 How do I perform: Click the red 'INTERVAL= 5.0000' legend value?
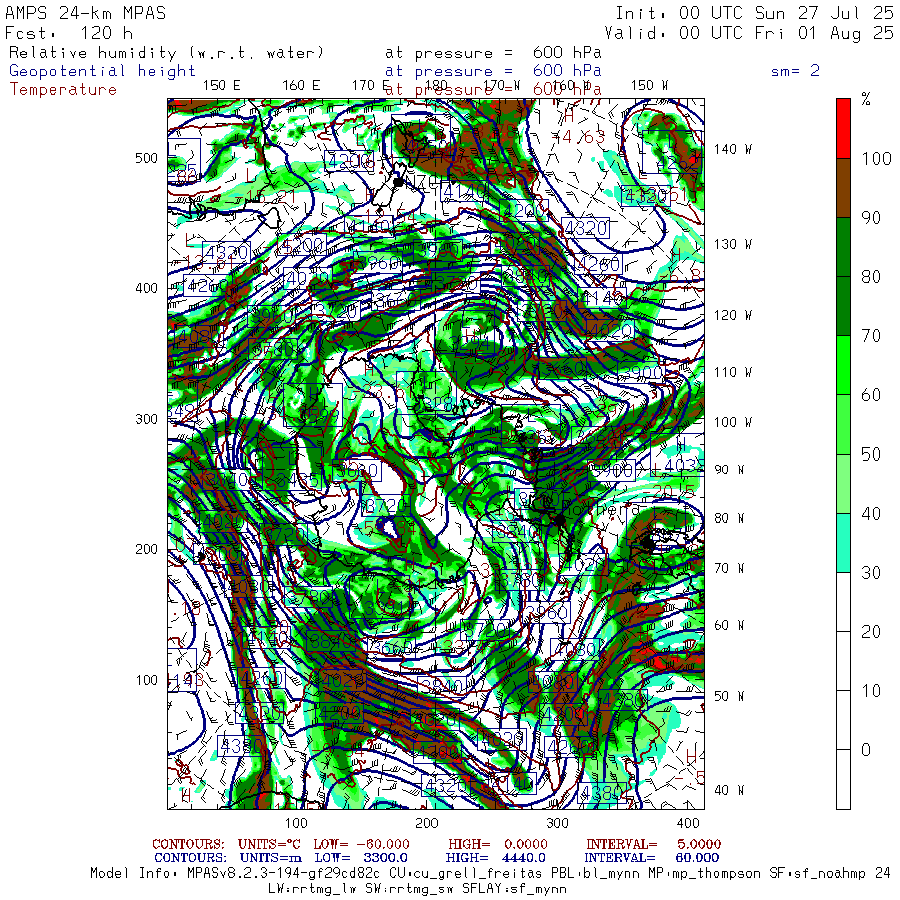[x=653, y=844]
